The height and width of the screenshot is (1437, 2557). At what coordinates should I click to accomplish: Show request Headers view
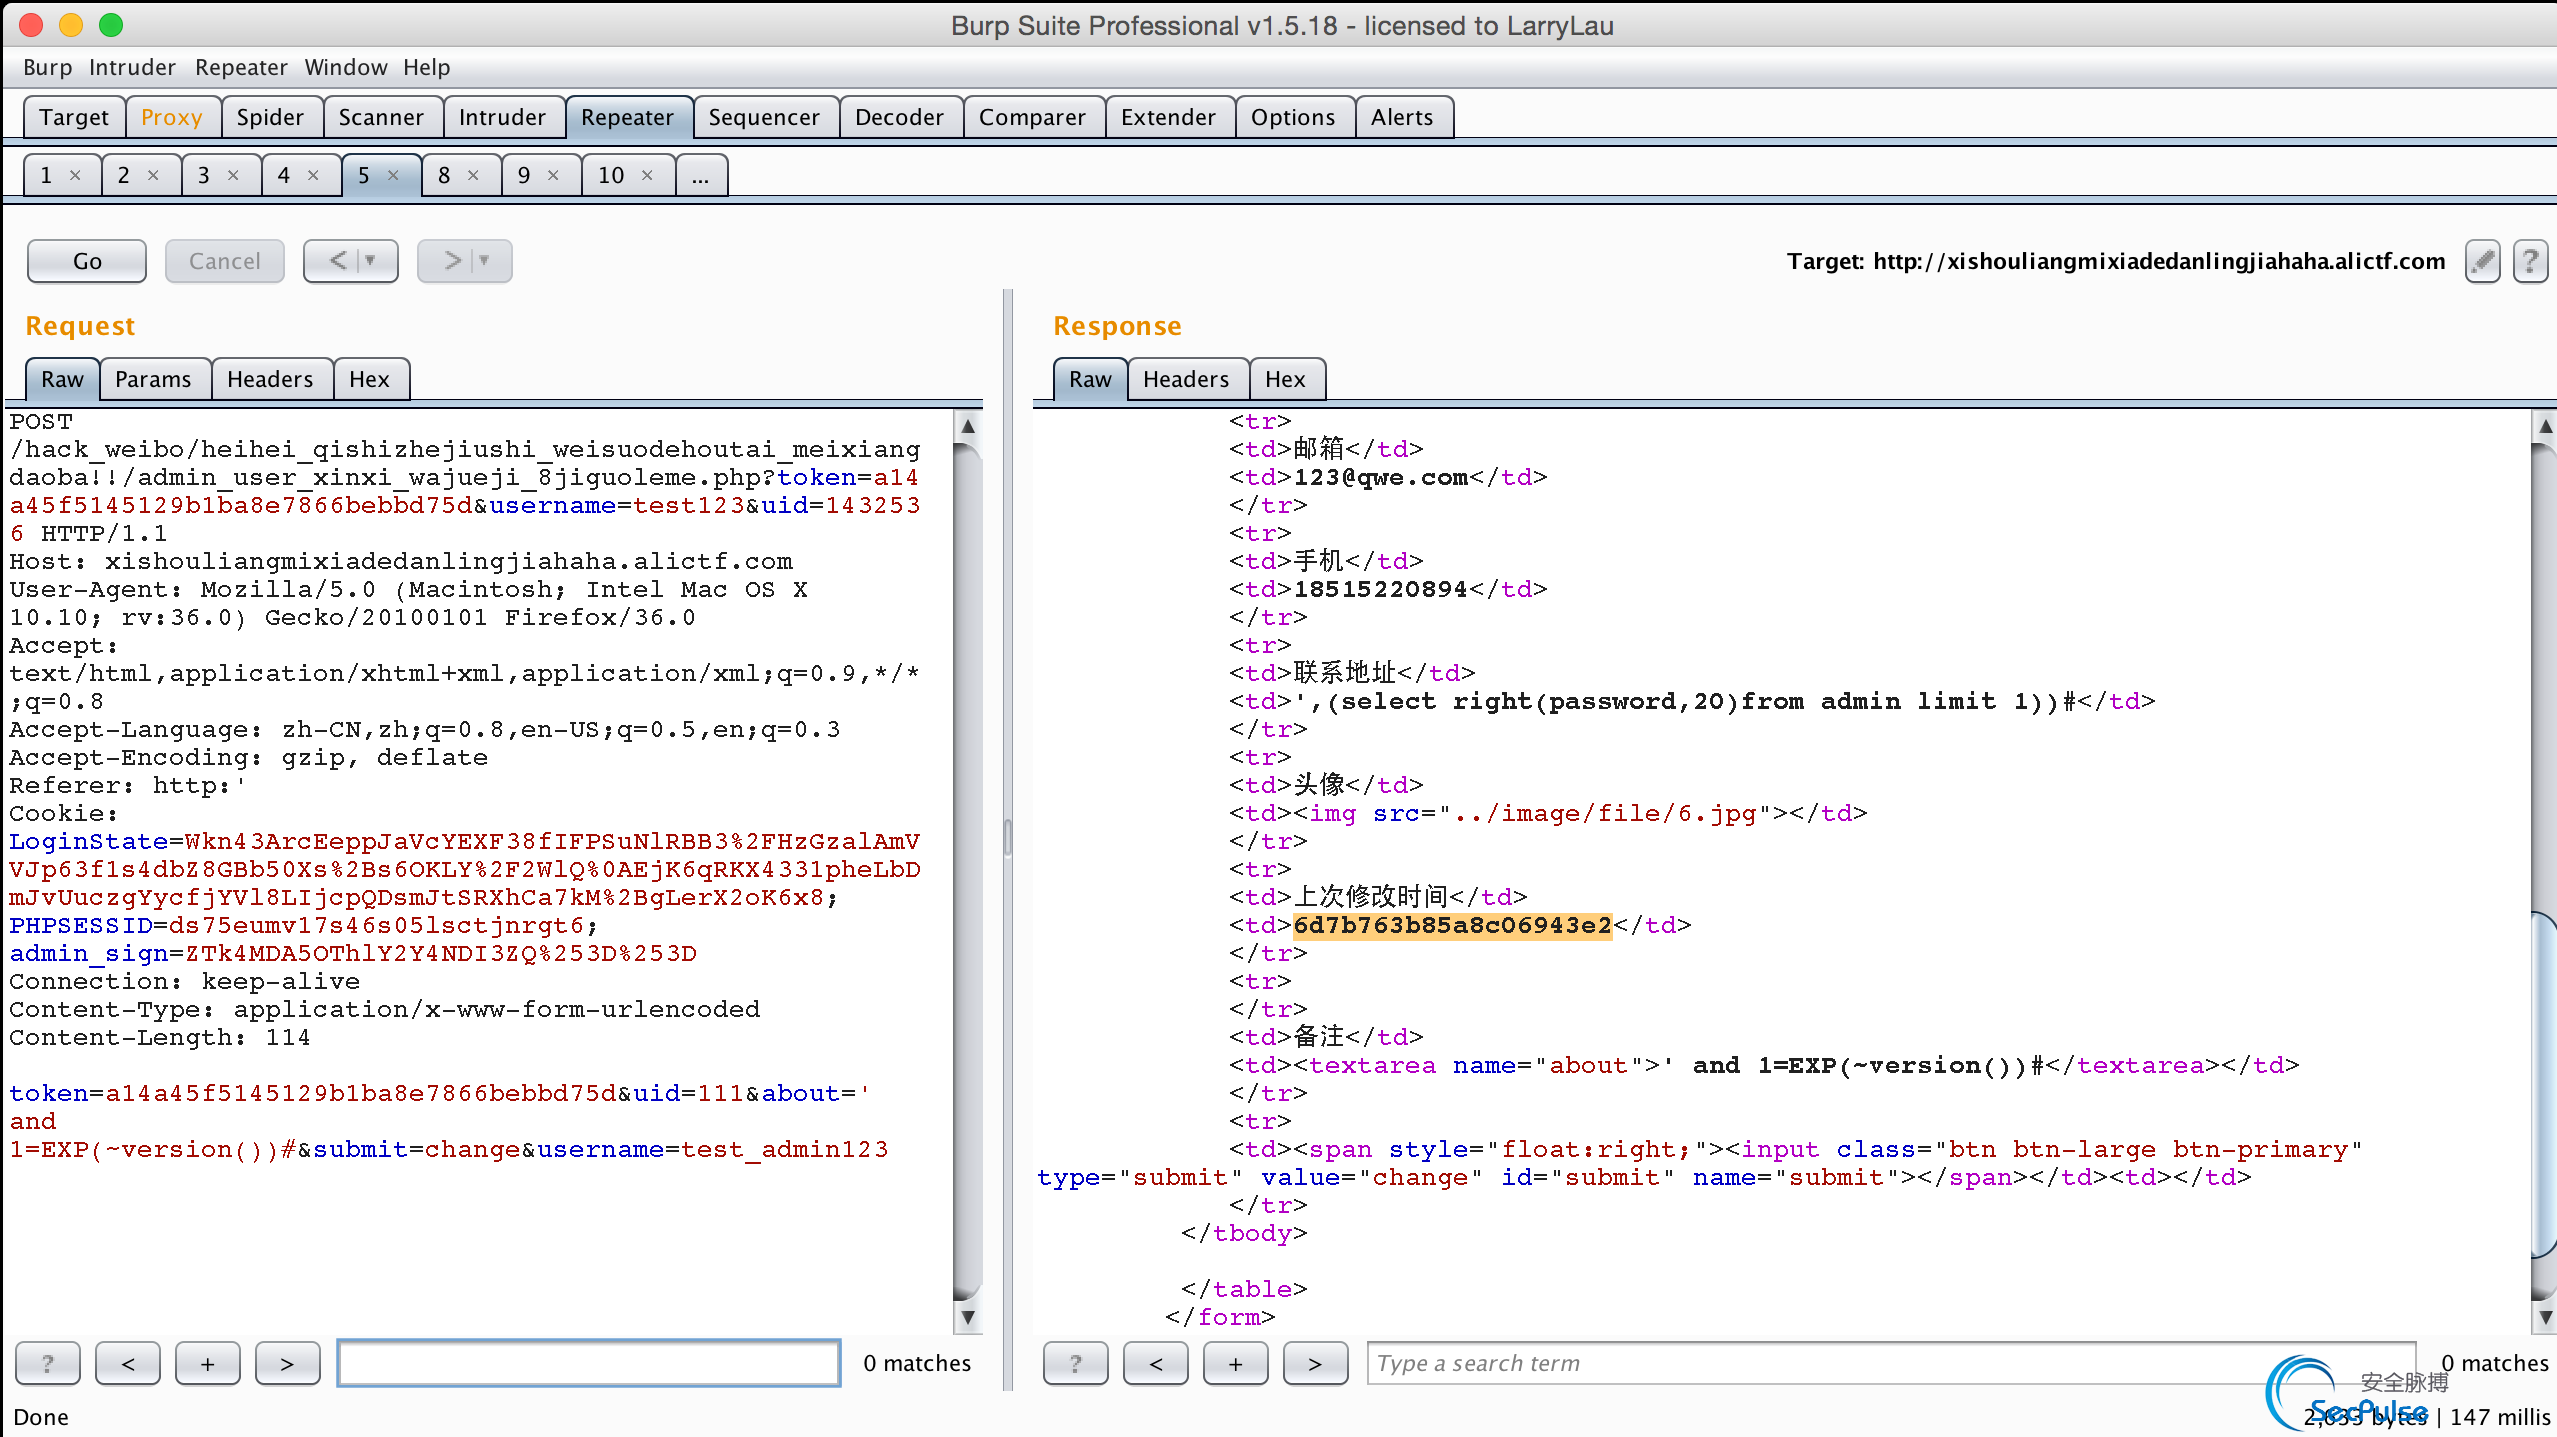pyautogui.click(x=270, y=379)
